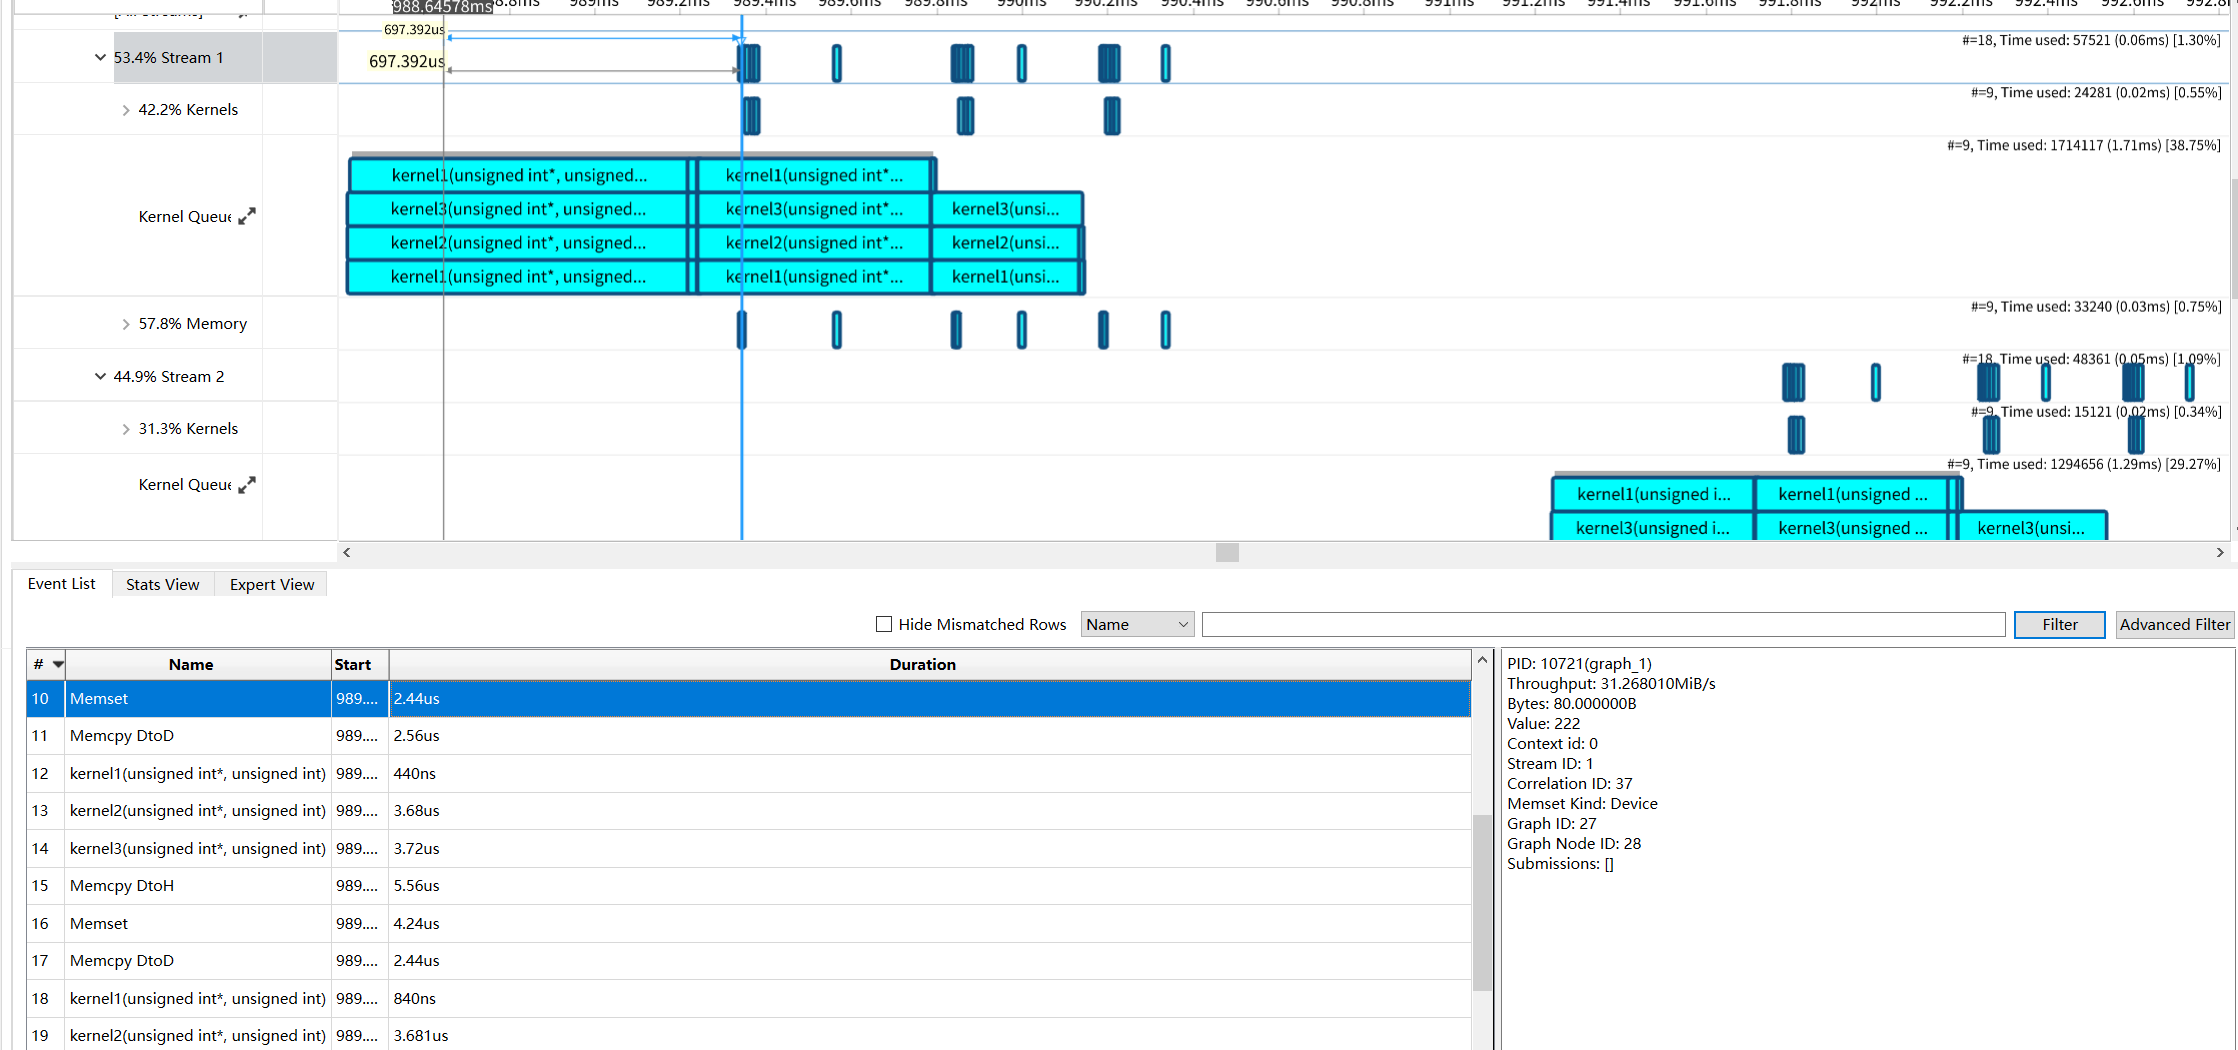The width and height of the screenshot is (2238, 1050).
Task: Switch to Expert View tab
Action: 272,584
